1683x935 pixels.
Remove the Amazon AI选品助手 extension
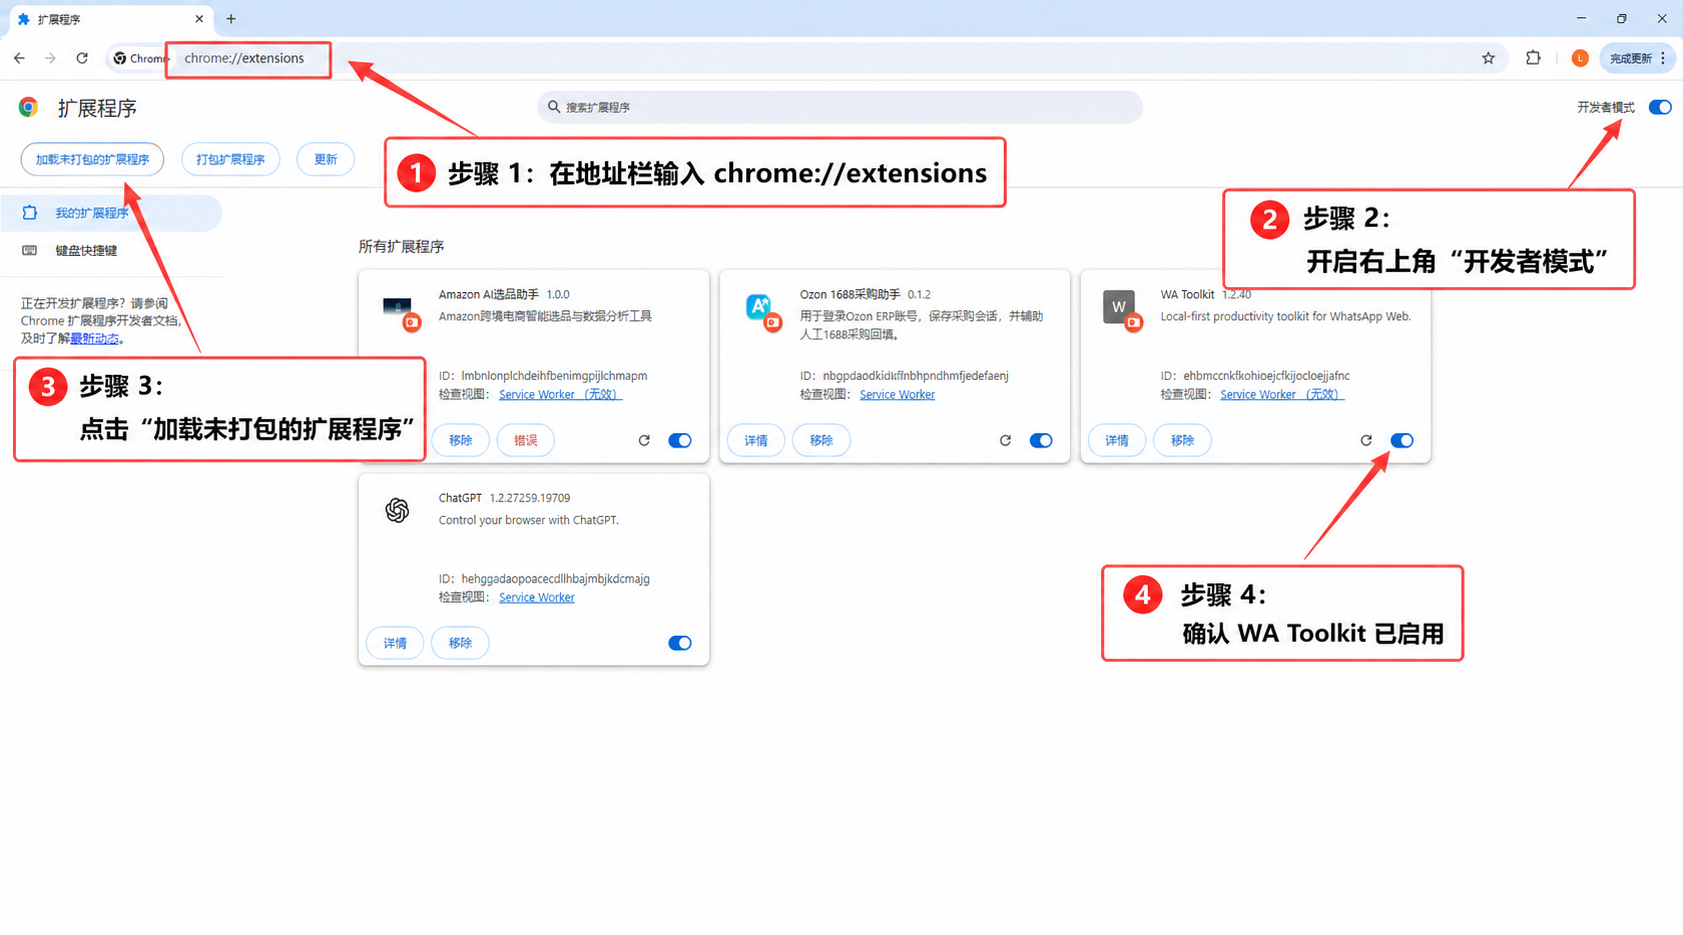tap(460, 440)
